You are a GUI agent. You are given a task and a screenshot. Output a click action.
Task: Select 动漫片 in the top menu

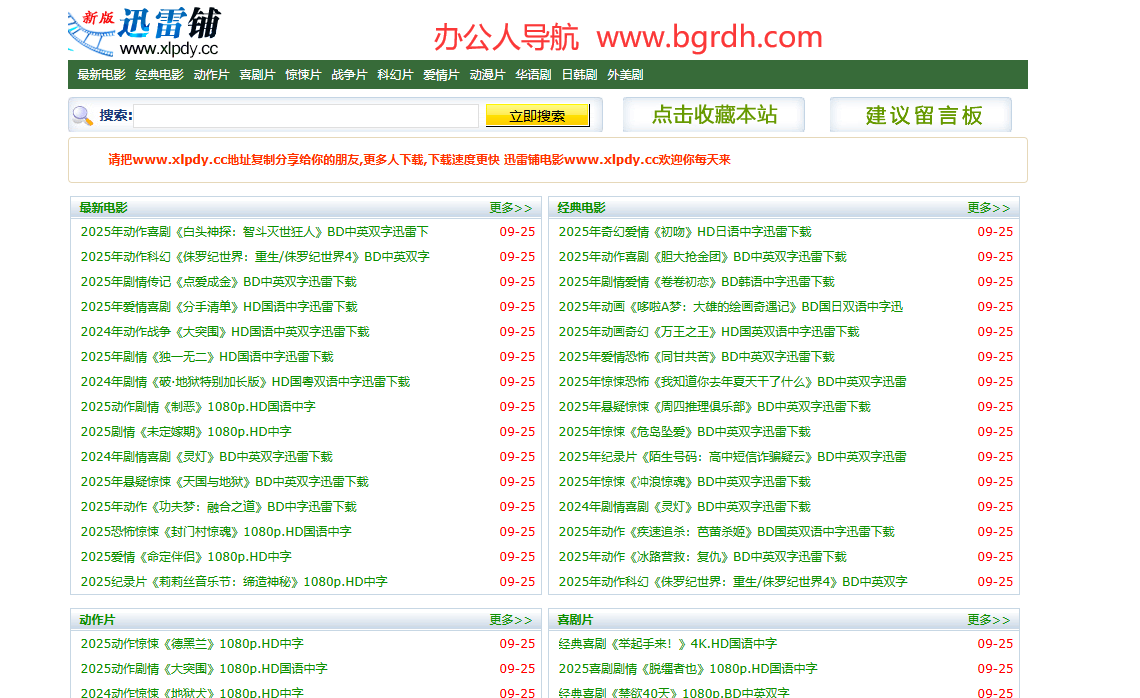pyautogui.click(x=487, y=74)
